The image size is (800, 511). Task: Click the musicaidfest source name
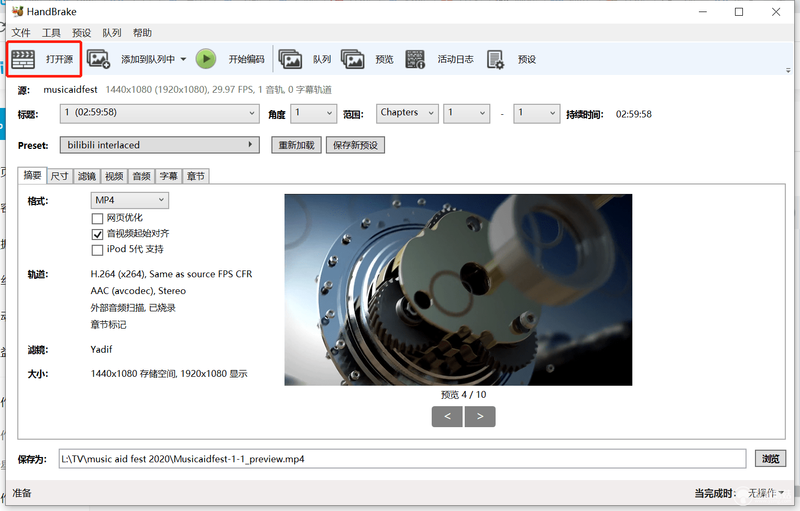pos(70,89)
